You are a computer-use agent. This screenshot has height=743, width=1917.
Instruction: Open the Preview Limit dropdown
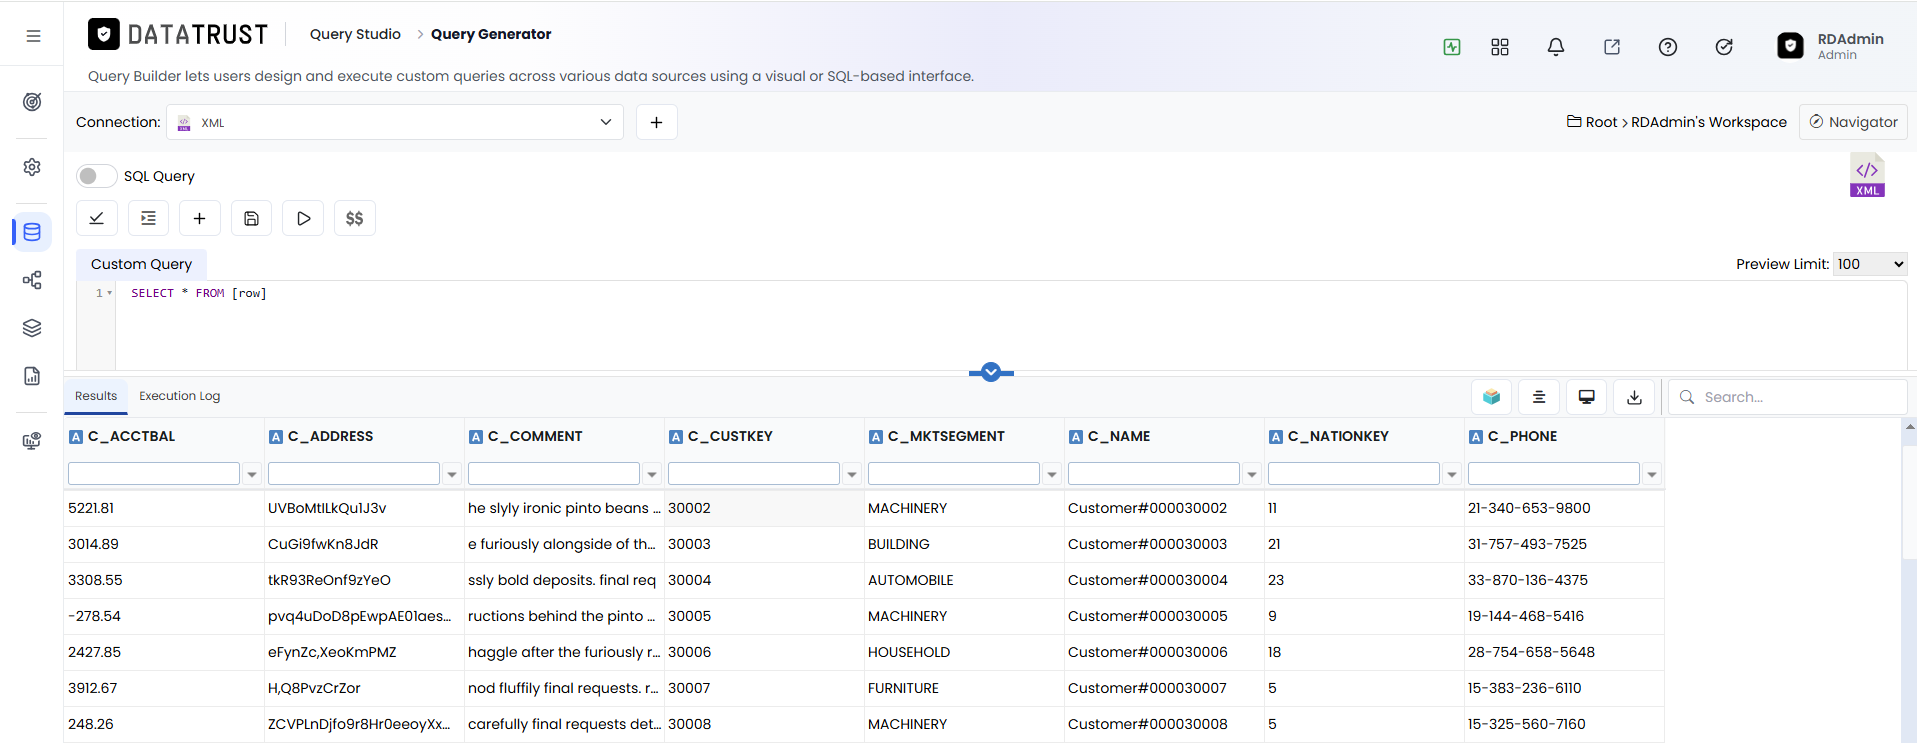[1870, 264]
